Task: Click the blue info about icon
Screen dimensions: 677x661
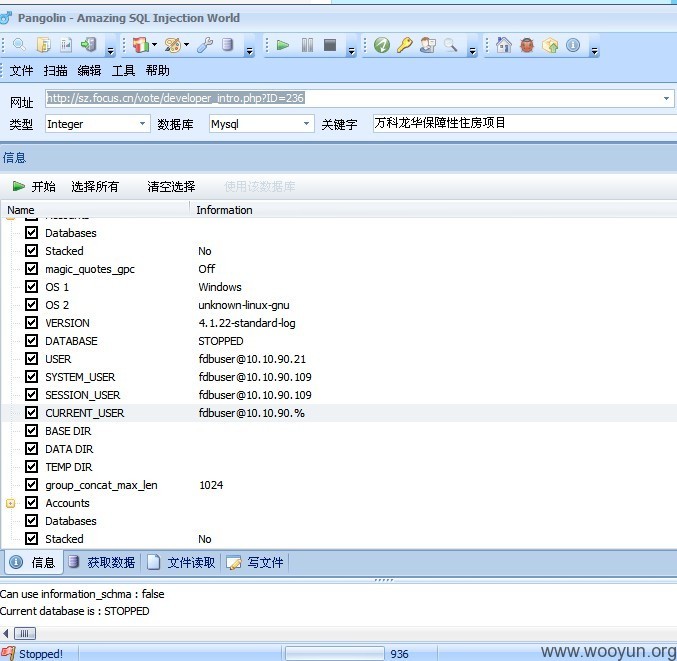Action: point(573,45)
